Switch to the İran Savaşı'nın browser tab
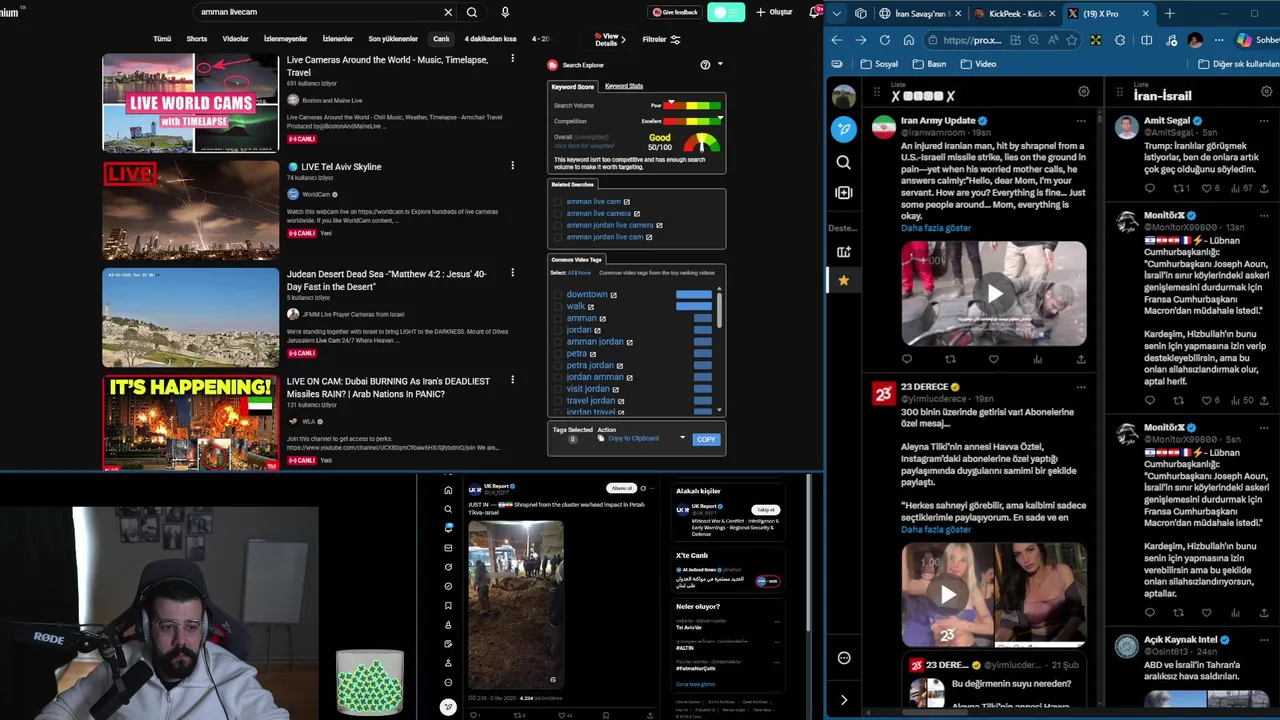 click(x=919, y=13)
